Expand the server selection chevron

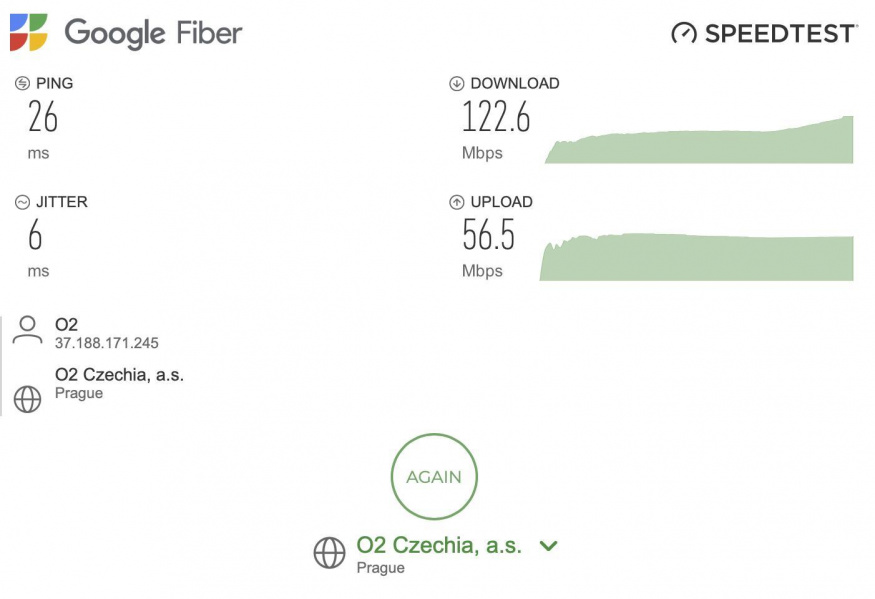[x=548, y=546]
